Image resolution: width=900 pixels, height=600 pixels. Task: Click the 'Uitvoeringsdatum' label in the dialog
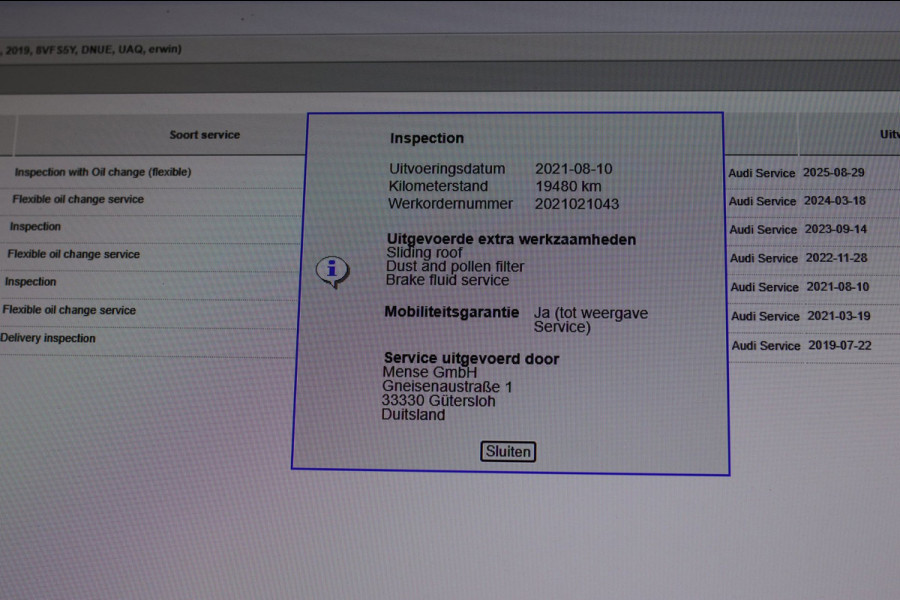click(x=447, y=169)
